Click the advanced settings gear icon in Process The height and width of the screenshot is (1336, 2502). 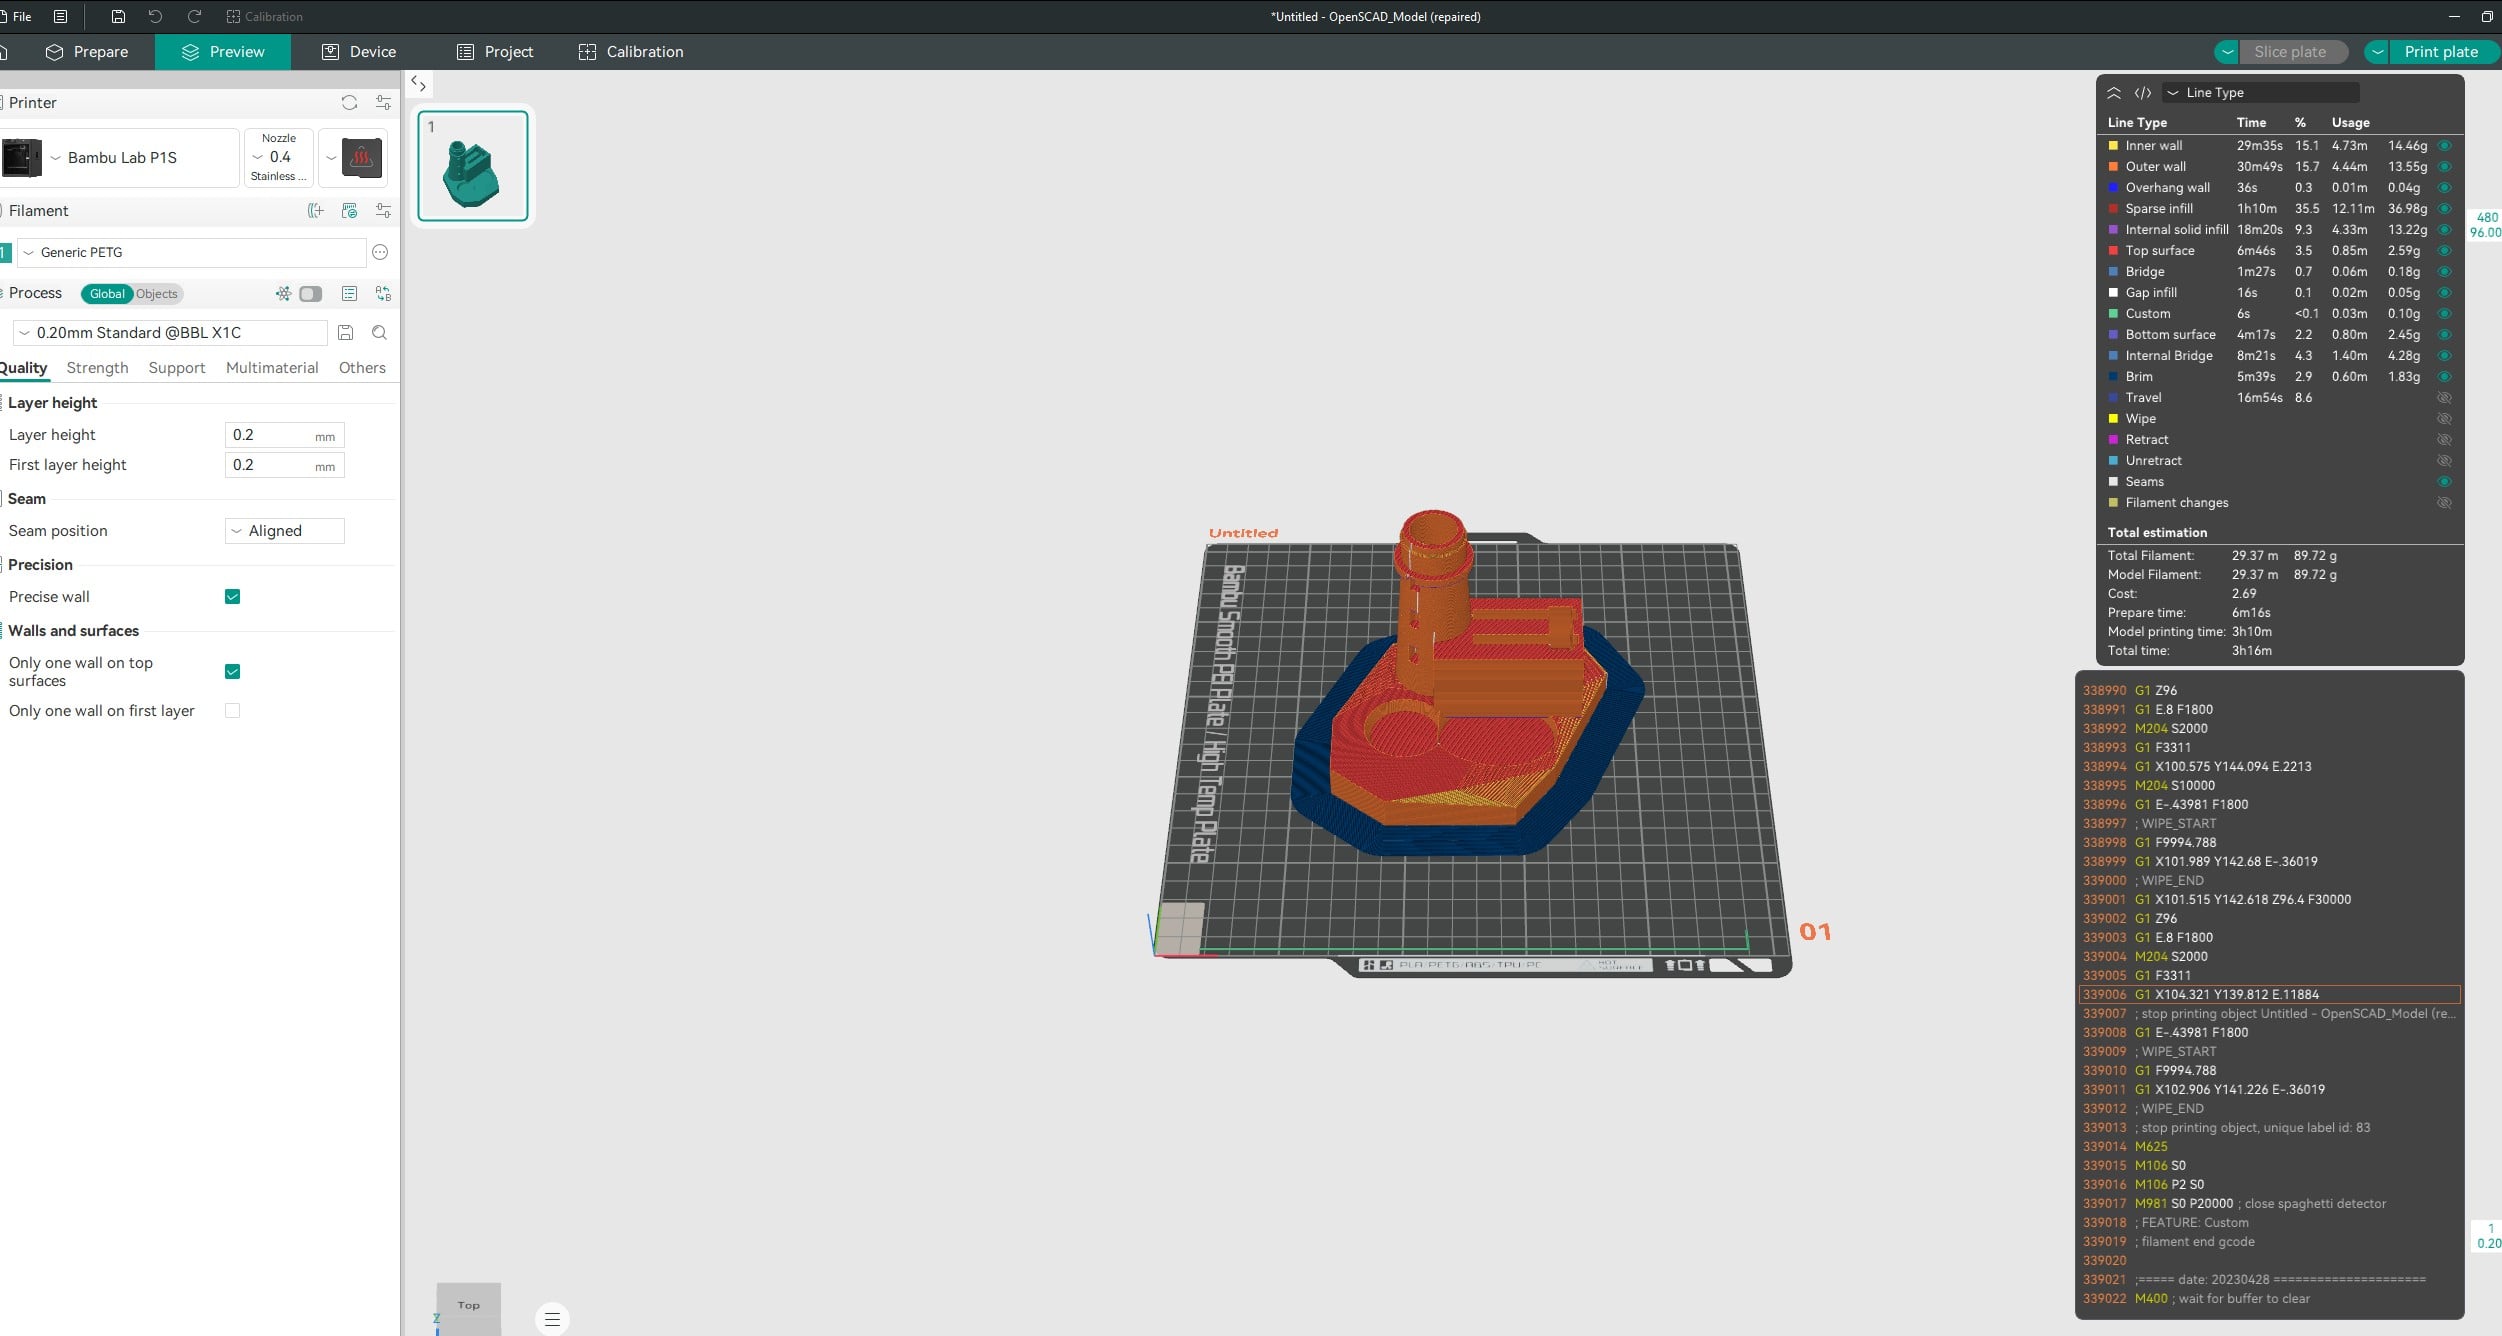coord(284,293)
